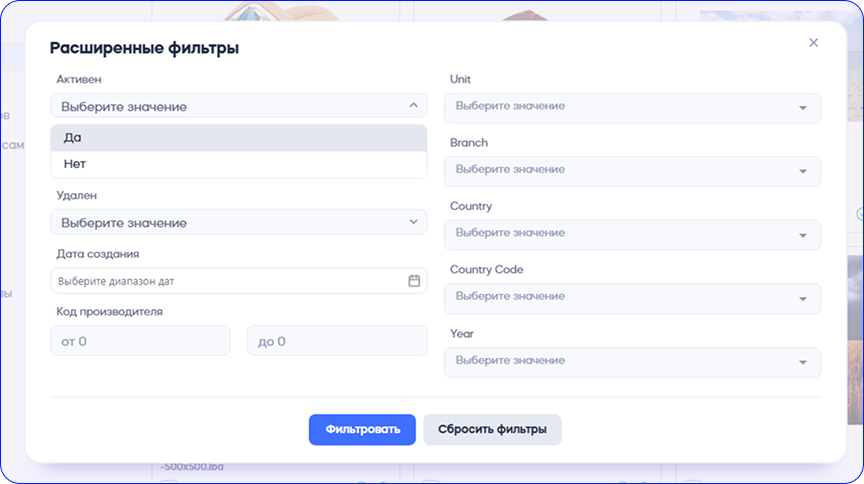Click the Фильтровать button
864x484 pixels.
[x=362, y=430]
